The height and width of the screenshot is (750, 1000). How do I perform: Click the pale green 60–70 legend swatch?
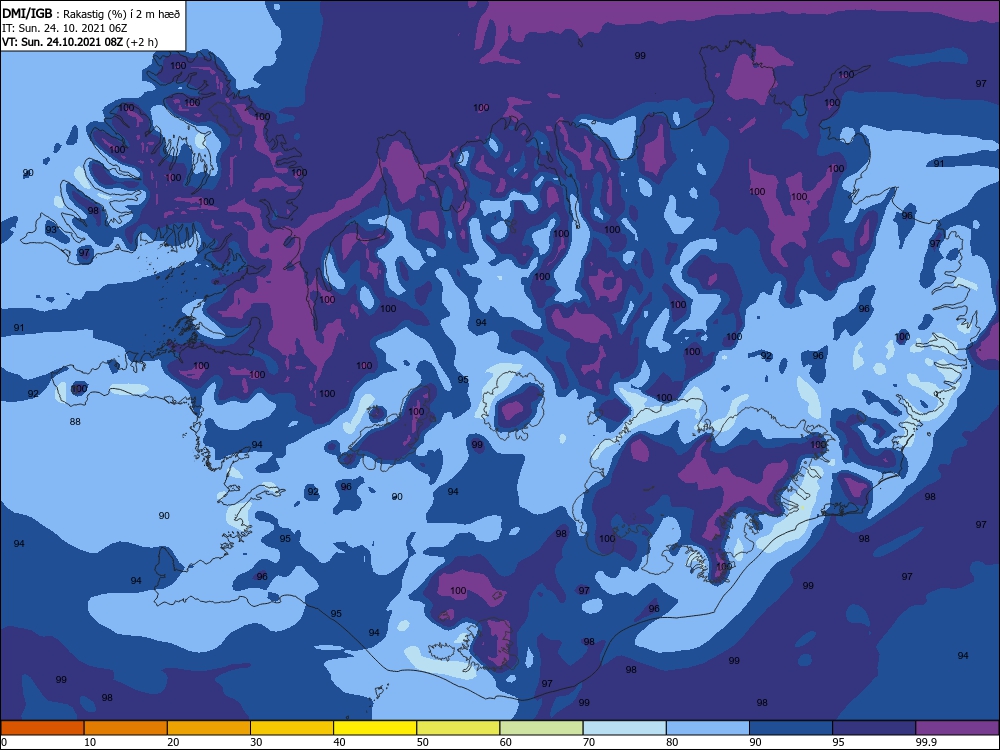(541, 728)
